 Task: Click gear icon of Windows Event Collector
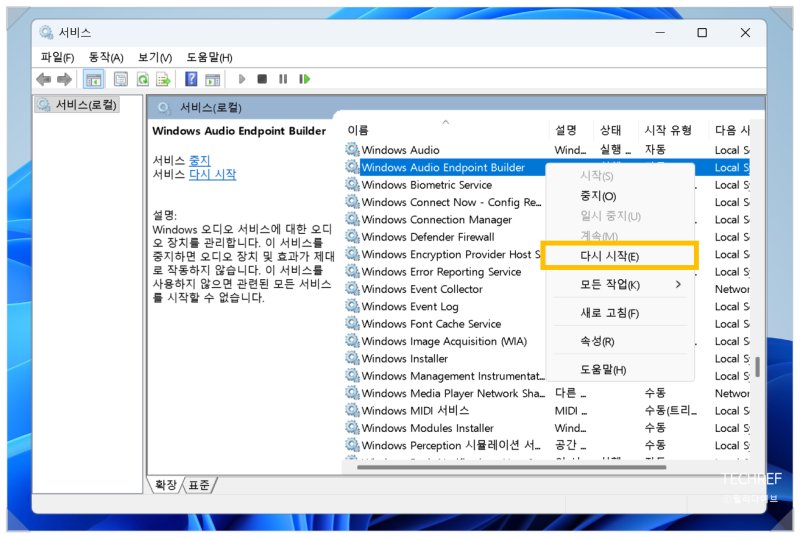tap(352, 288)
